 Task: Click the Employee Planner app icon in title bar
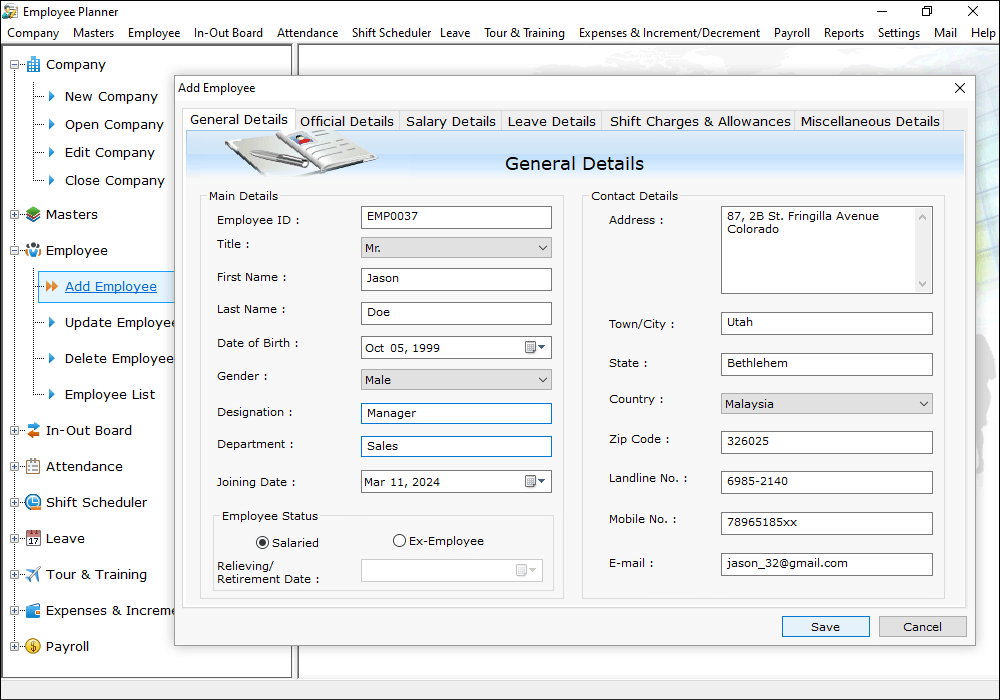click(x=10, y=11)
